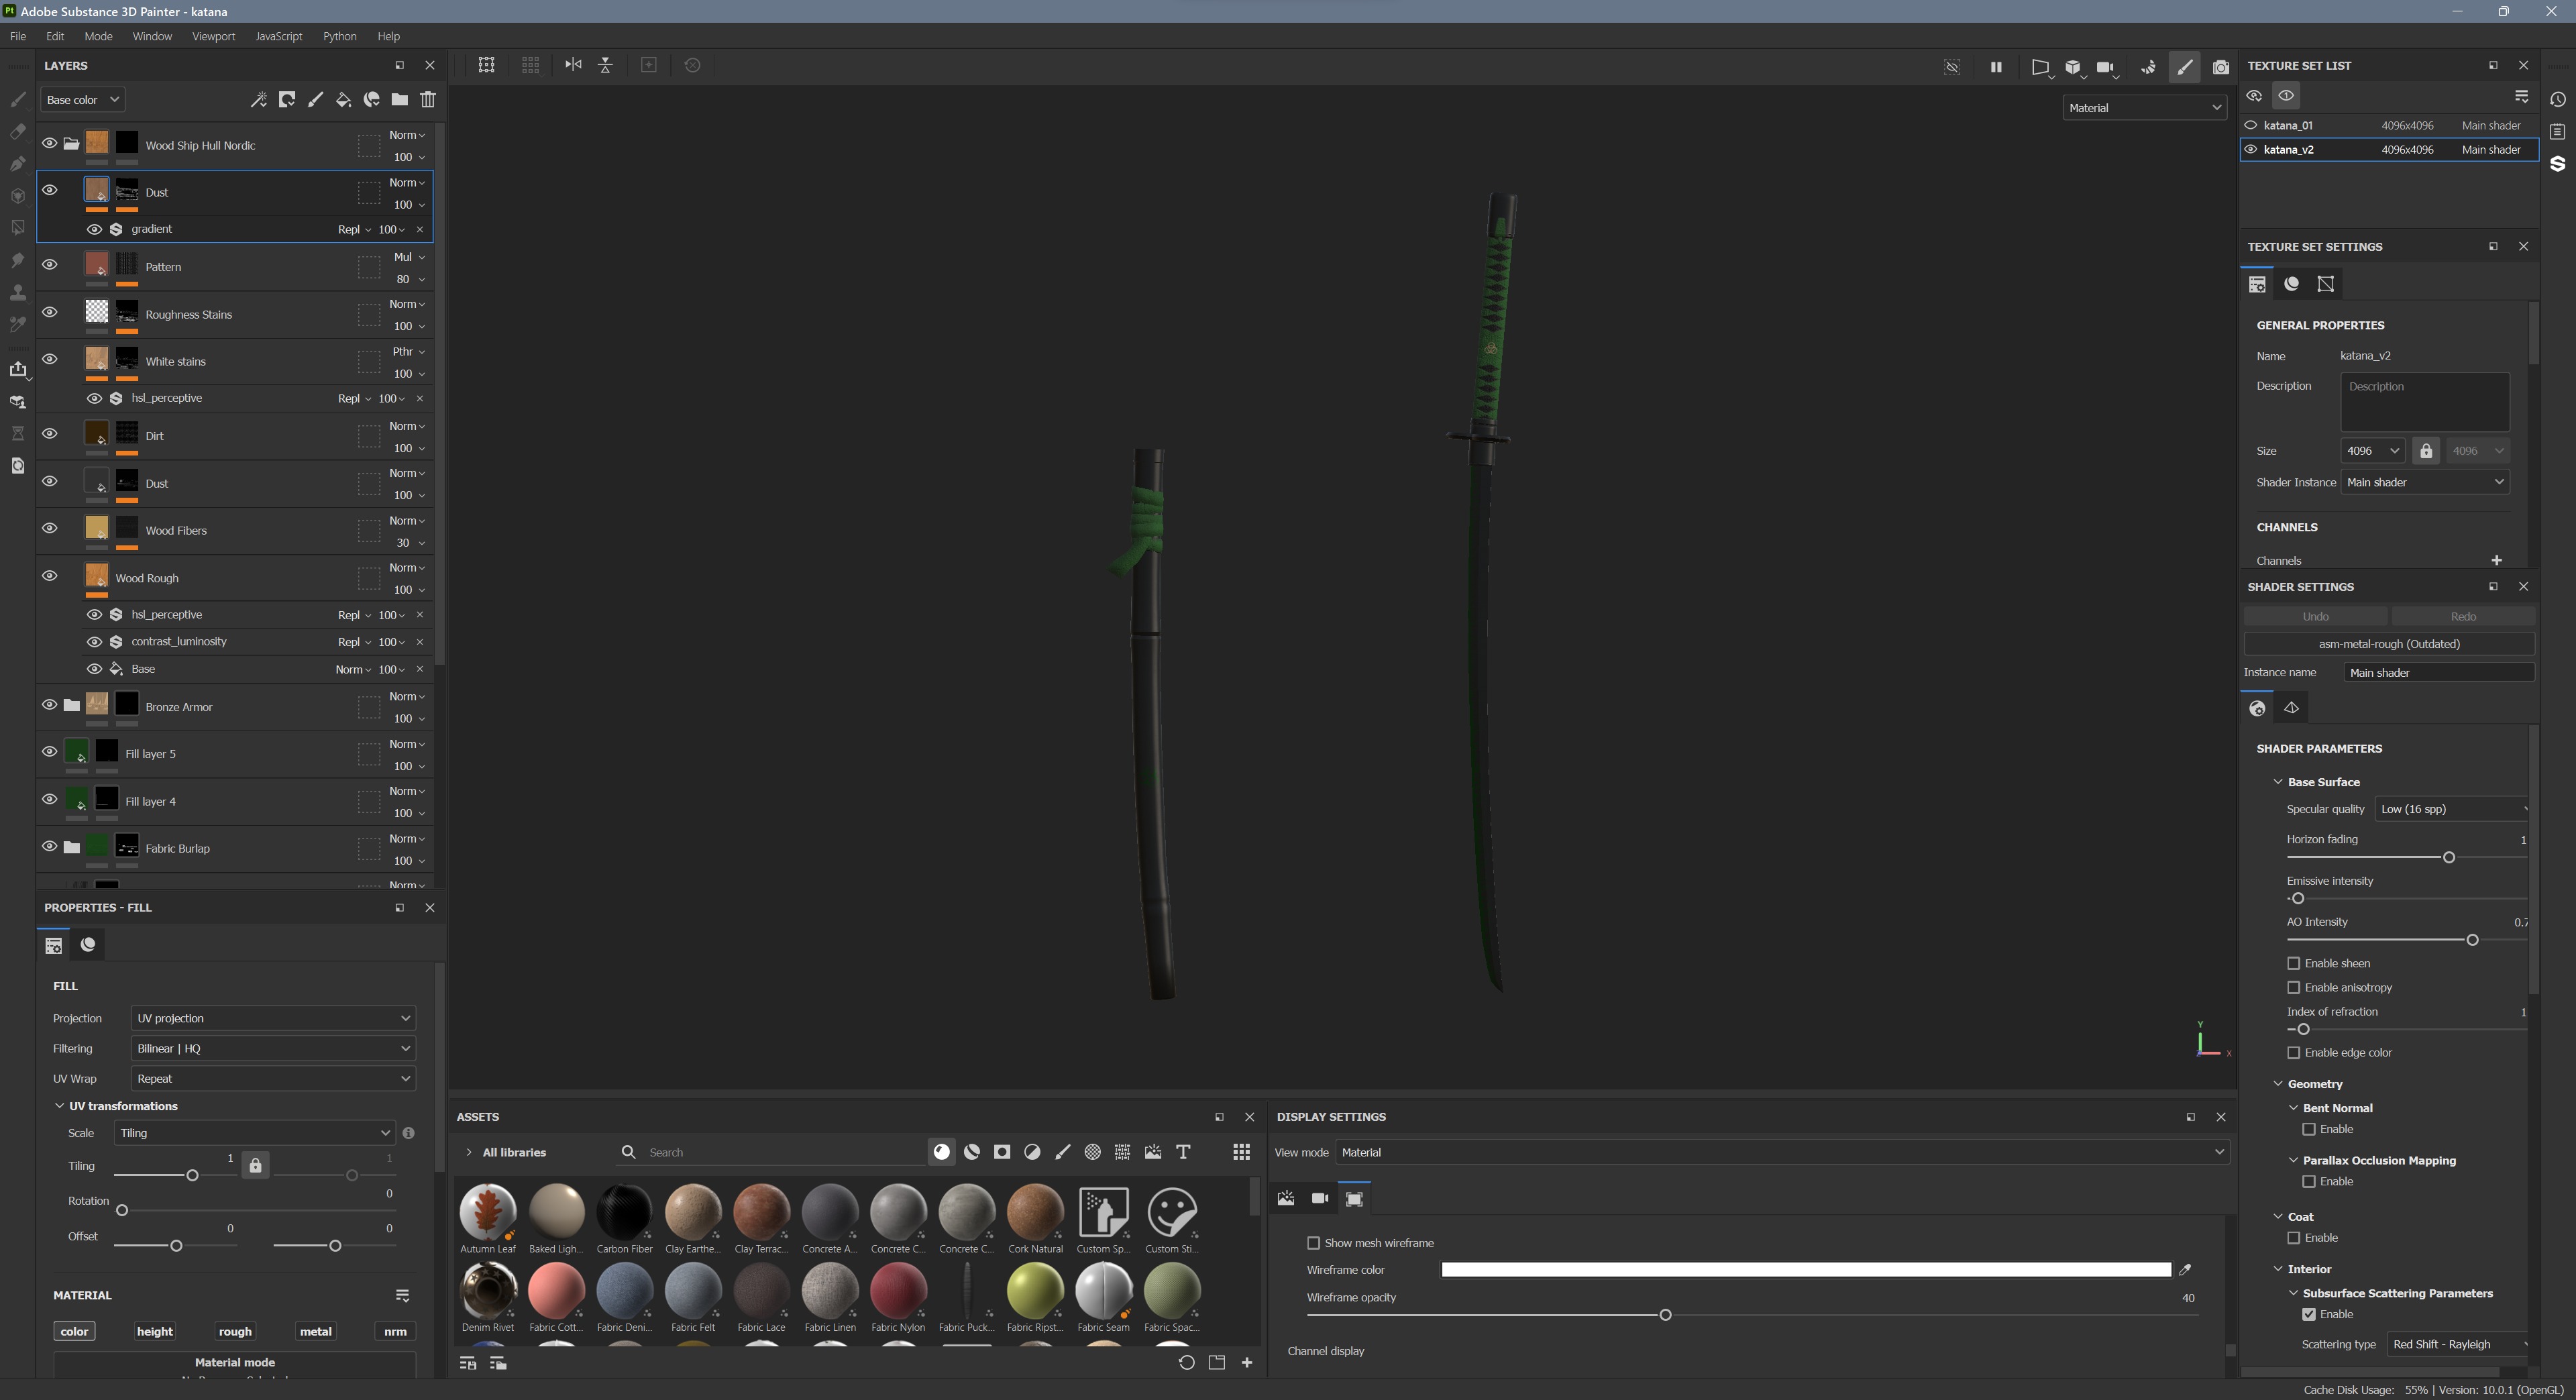This screenshot has height=1400, width=2576.
Task: Delete layer using the trash icon
Action: pyautogui.click(x=428, y=99)
